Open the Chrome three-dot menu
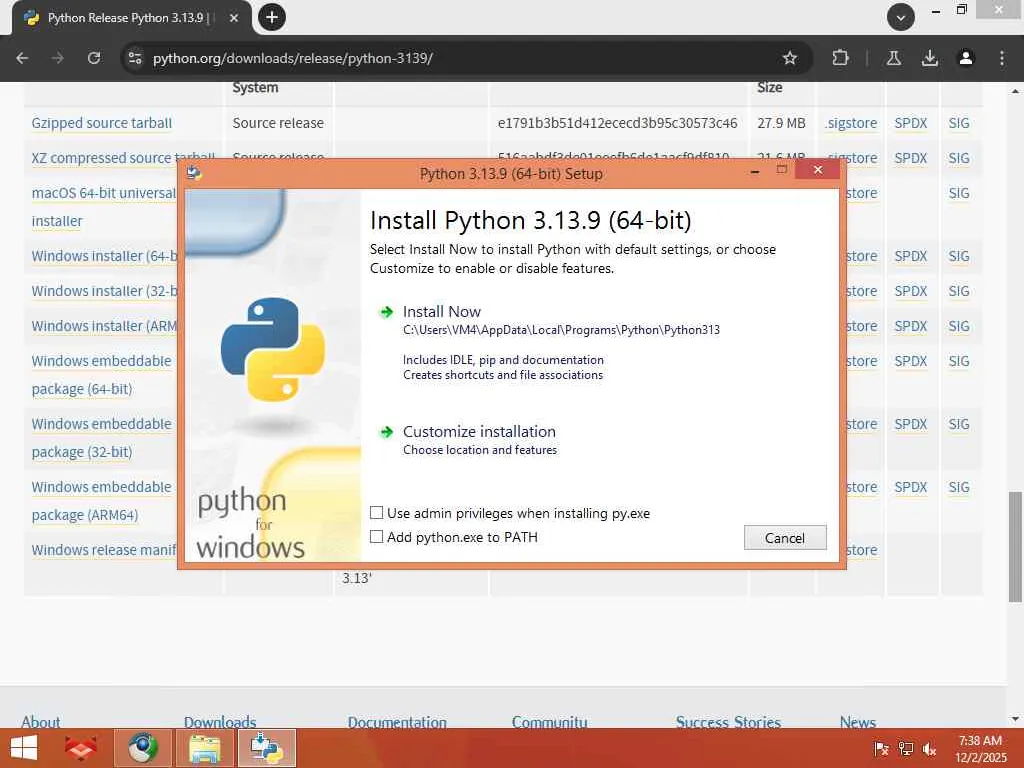This screenshot has width=1024, height=768. click(x=1002, y=58)
